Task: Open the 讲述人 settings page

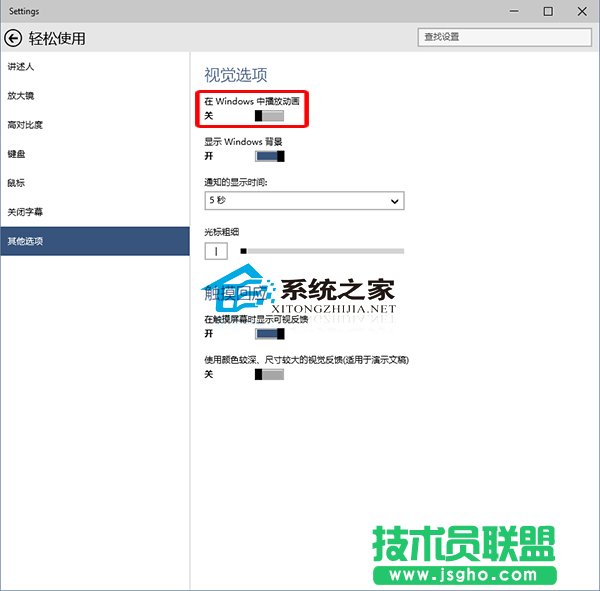Action: coord(95,67)
